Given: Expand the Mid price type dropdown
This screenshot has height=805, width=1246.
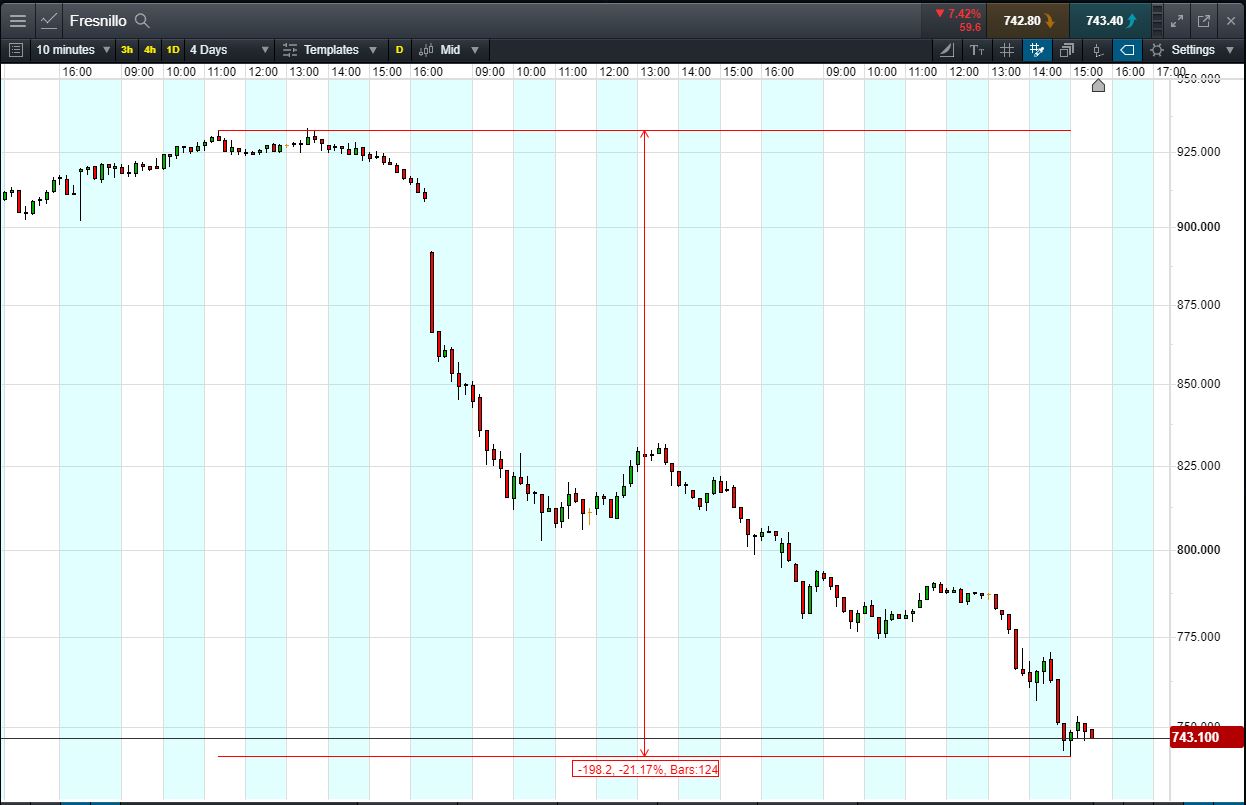Looking at the screenshot, I should [x=449, y=49].
